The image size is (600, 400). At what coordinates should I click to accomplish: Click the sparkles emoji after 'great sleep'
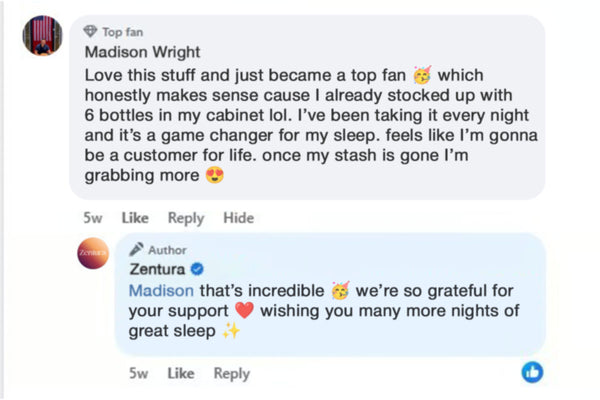231,332
